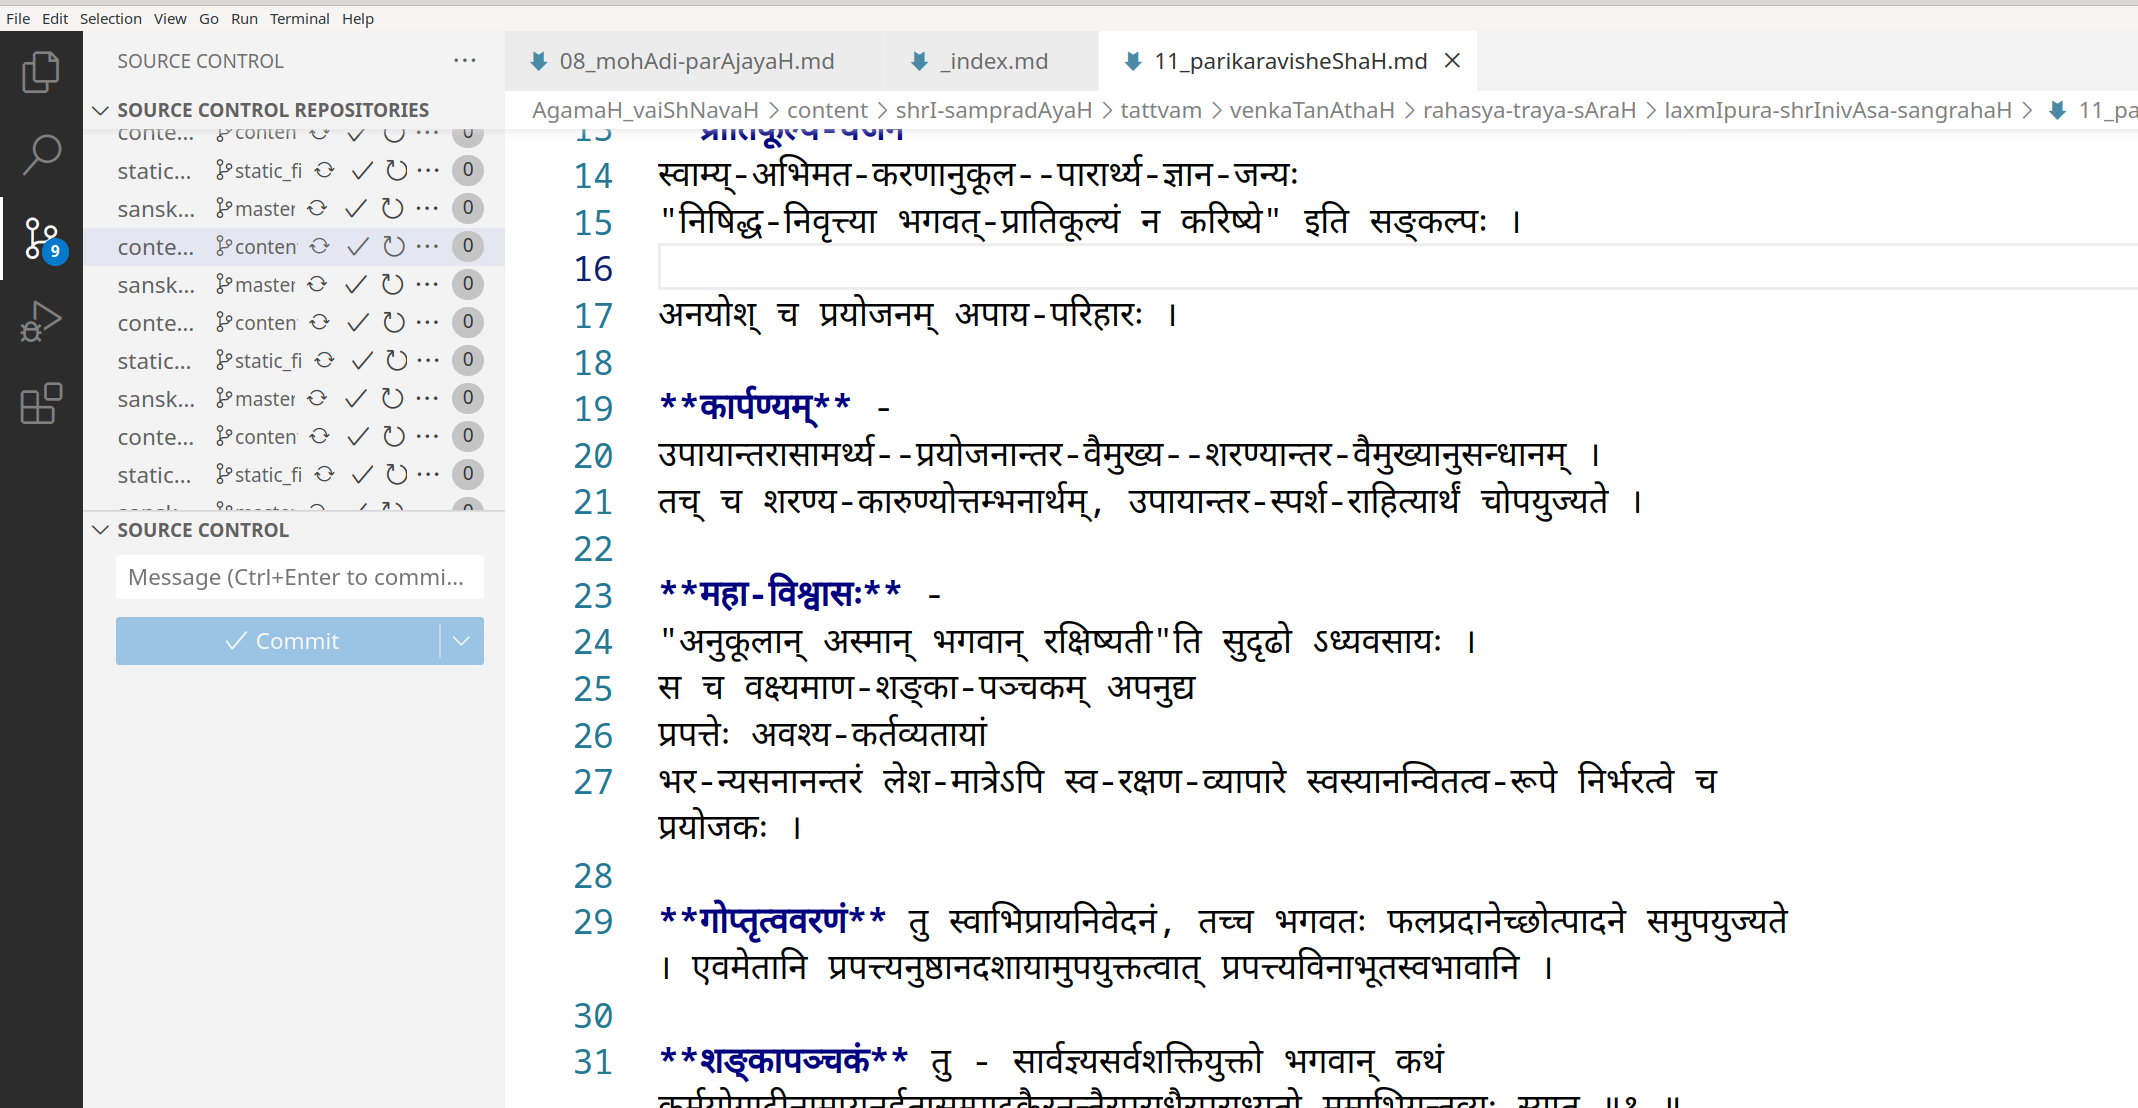Click tattvam in breadcrumb path
The height and width of the screenshot is (1108, 2138).
coord(1160,110)
